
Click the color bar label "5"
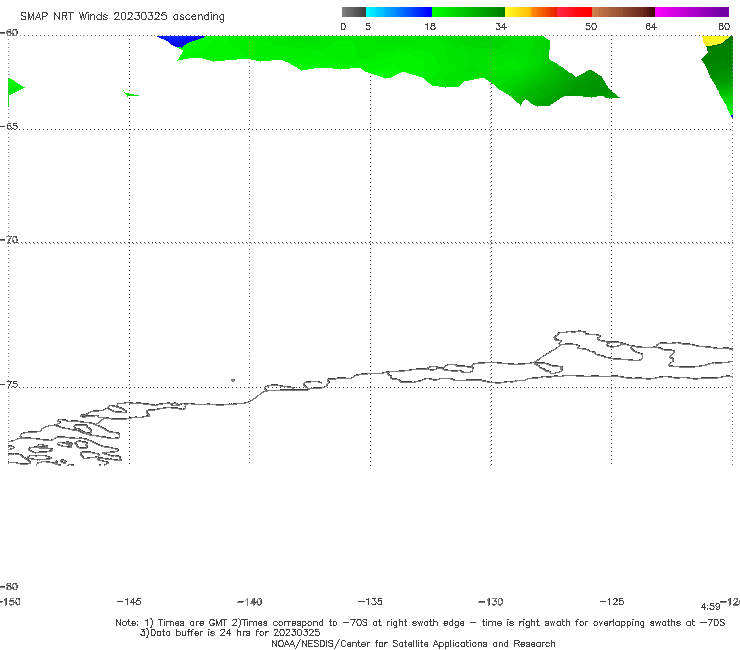click(x=368, y=27)
